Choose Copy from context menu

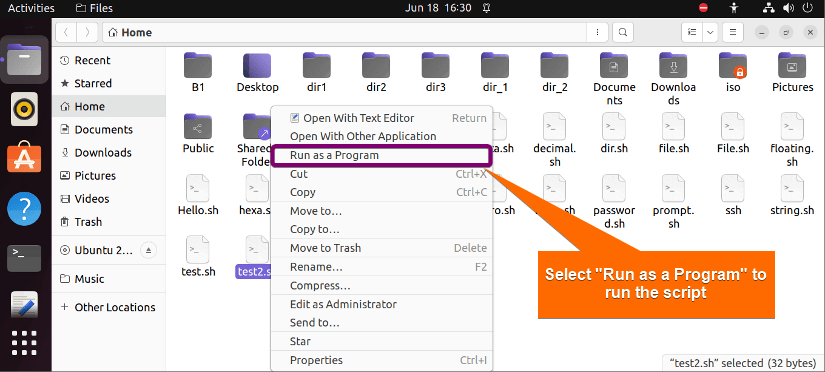[381, 192]
